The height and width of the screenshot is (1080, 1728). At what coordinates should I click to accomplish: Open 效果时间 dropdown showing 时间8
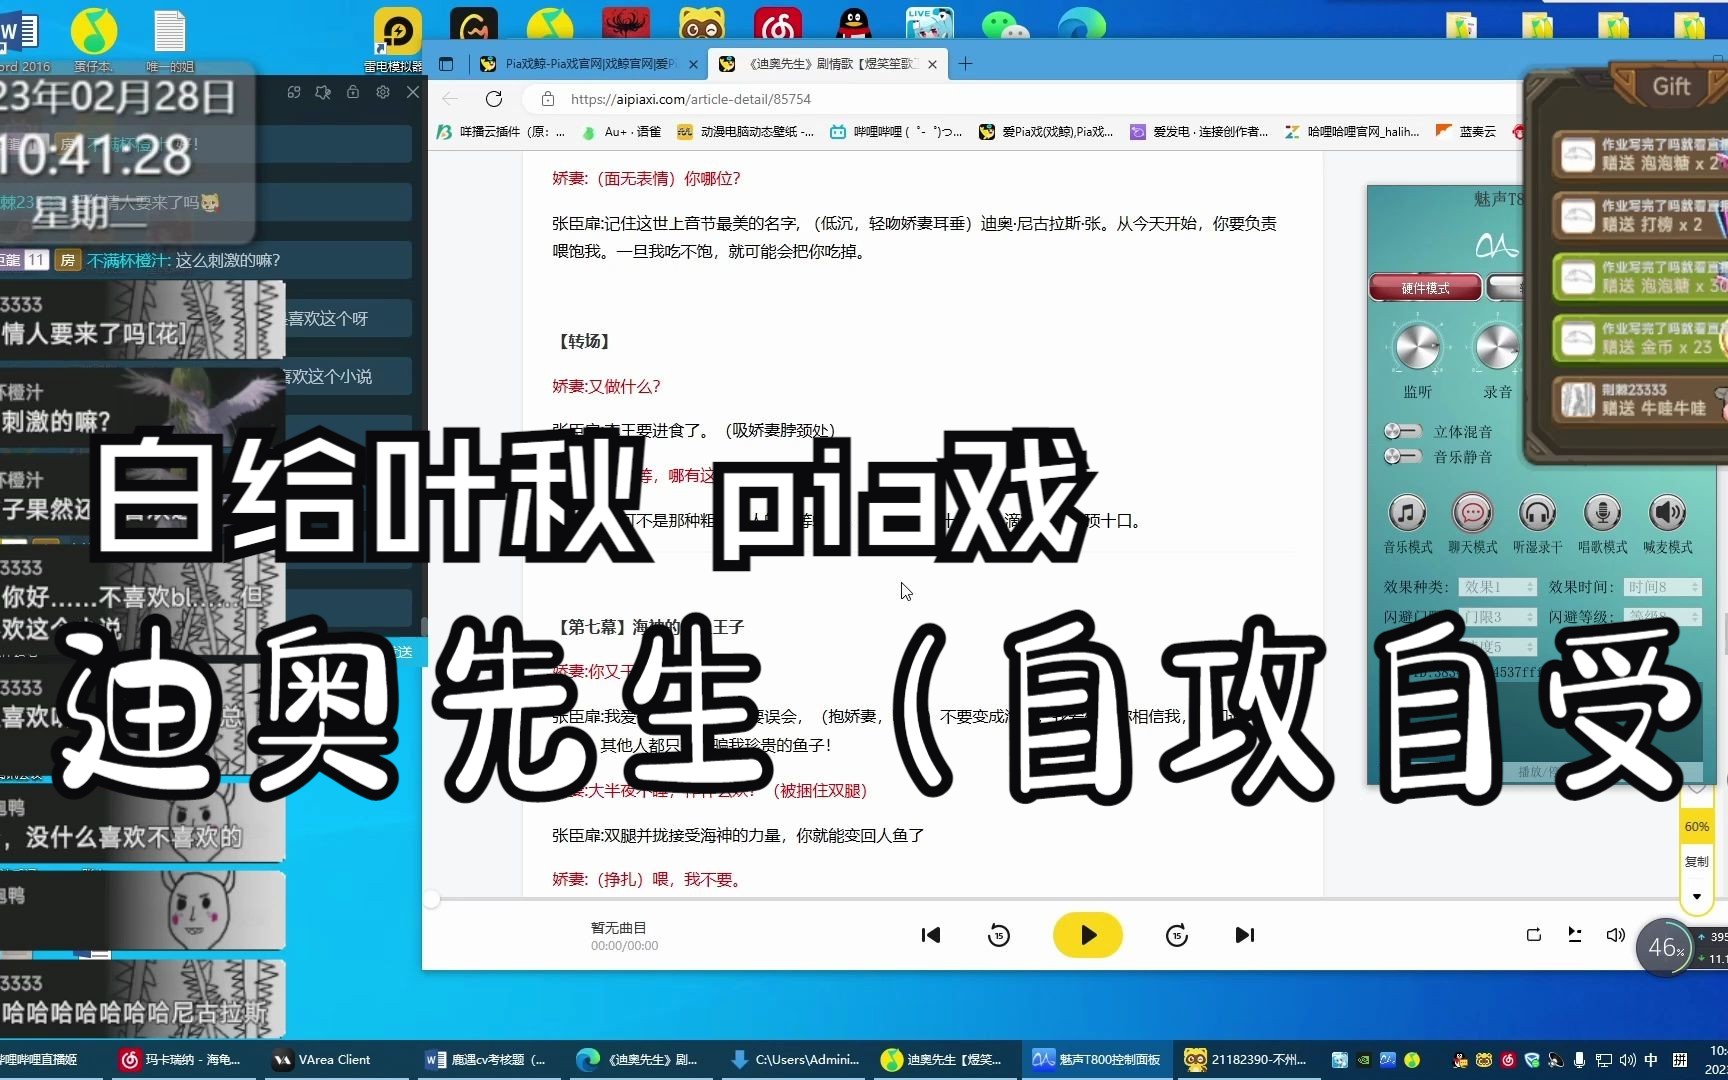[1662, 587]
